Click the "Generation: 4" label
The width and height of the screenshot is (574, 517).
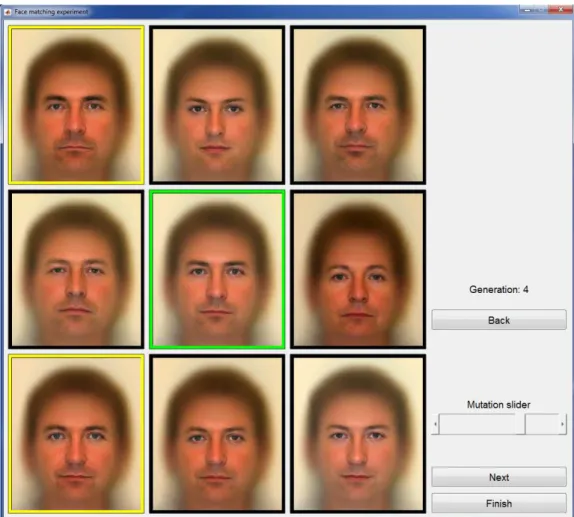point(499,290)
